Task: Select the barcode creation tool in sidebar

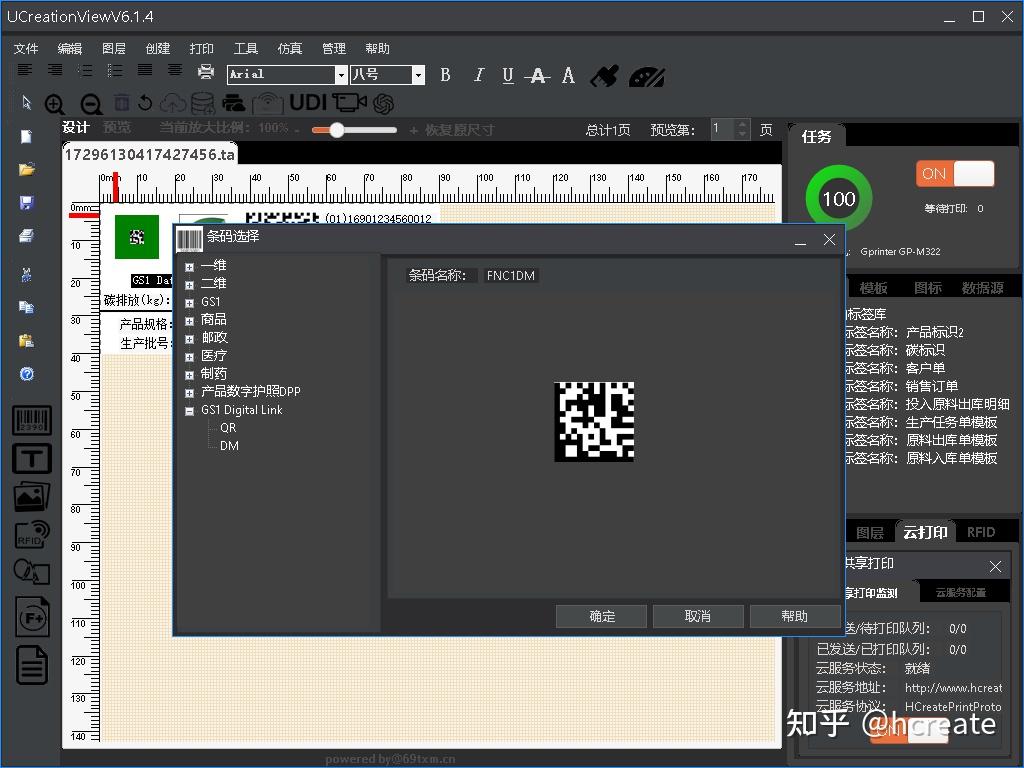Action: [31, 421]
